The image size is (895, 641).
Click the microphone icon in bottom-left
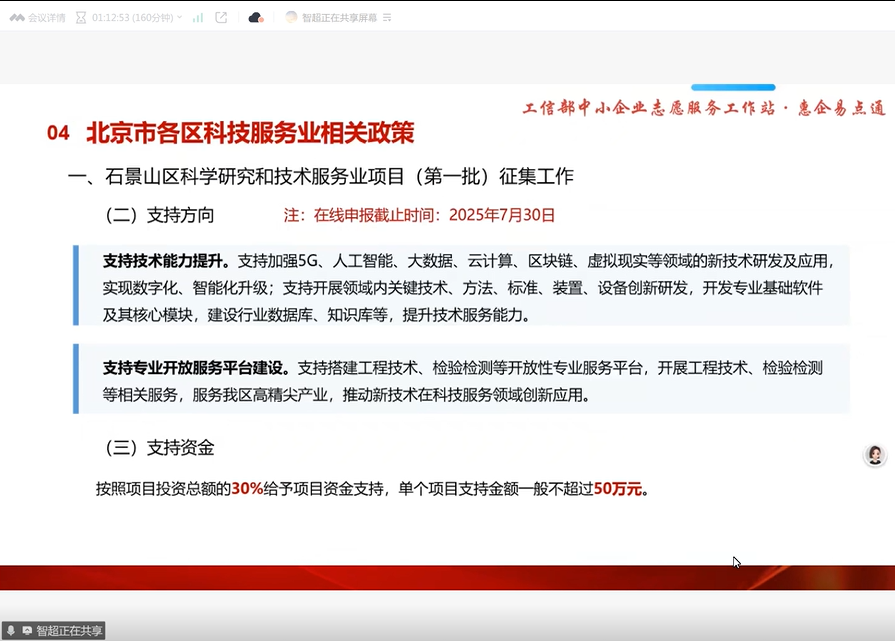(x=10, y=631)
